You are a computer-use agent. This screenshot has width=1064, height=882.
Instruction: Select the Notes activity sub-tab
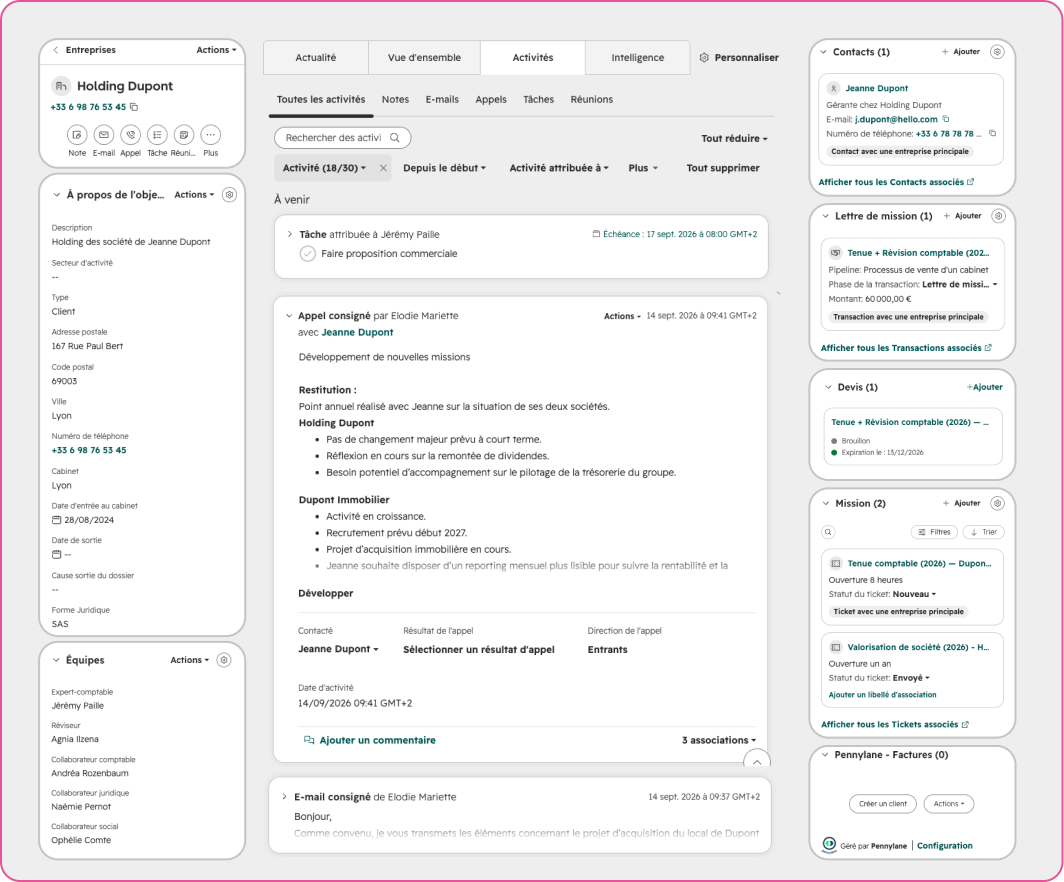coord(395,100)
